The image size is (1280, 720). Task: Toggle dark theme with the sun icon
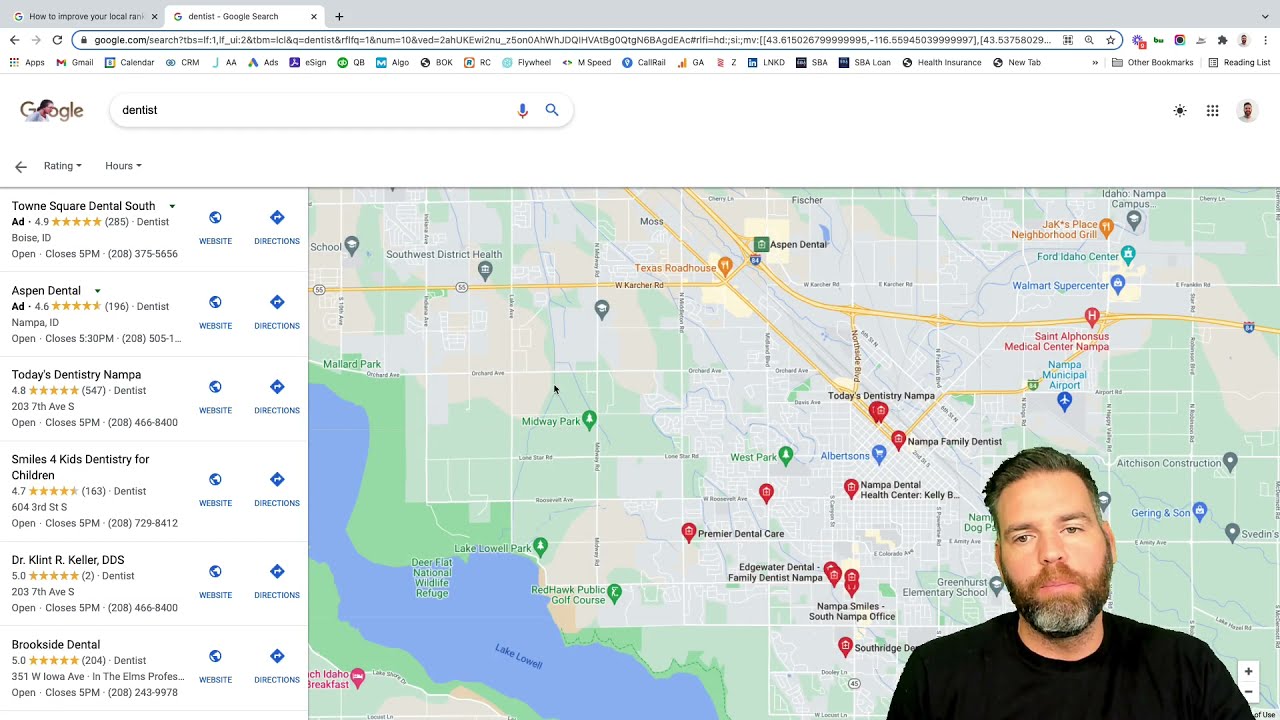point(1180,111)
